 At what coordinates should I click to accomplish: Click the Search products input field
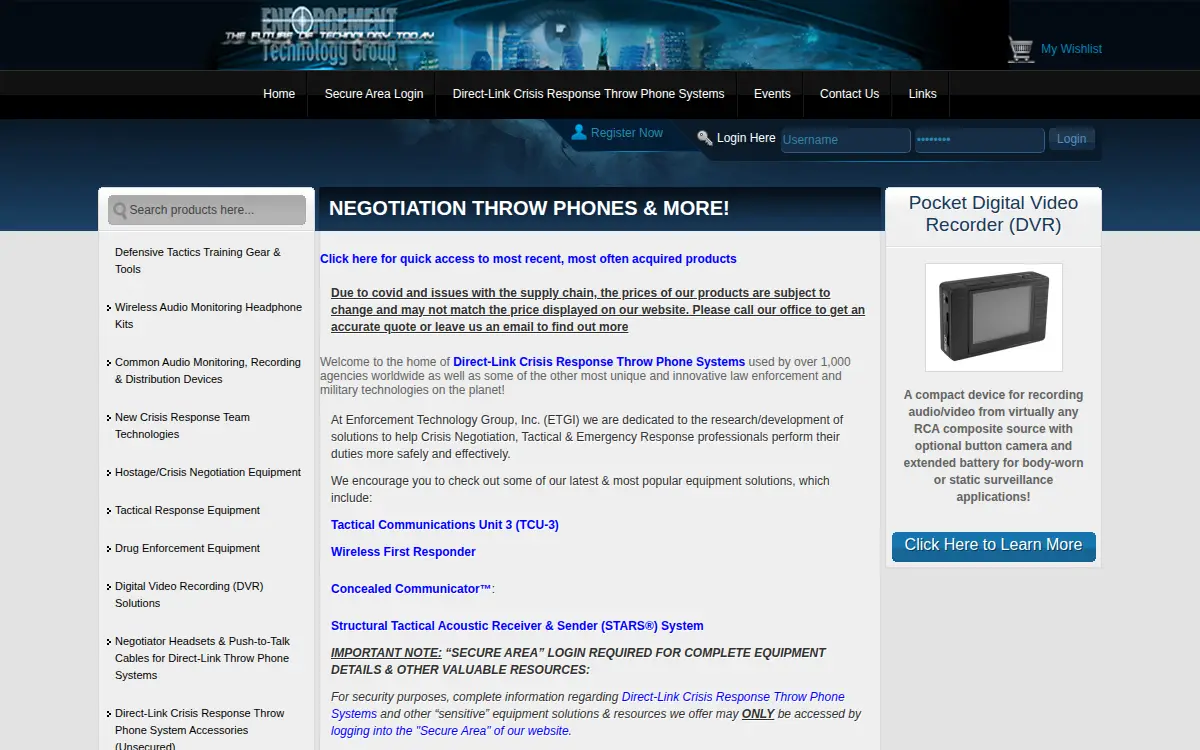click(207, 210)
